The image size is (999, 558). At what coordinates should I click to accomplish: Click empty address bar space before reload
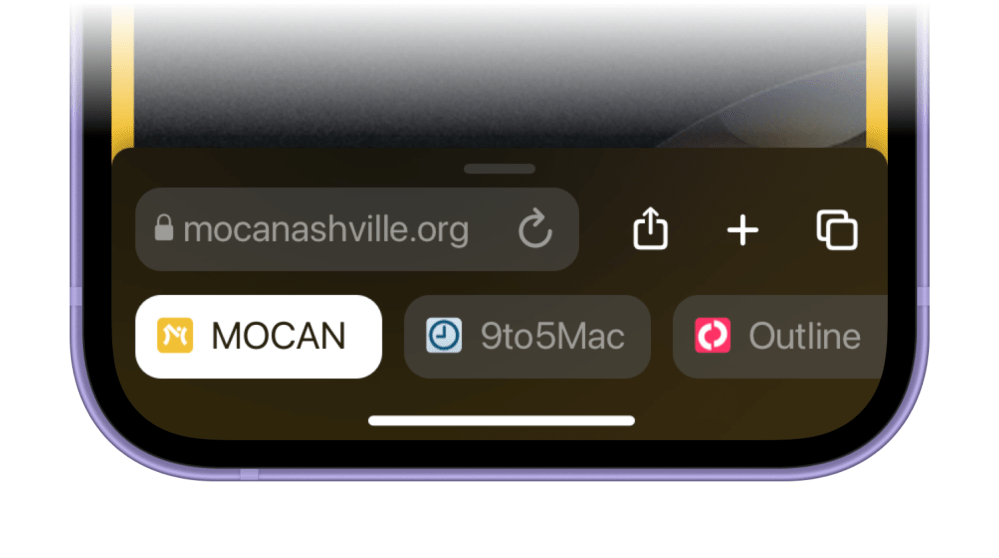pos(493,229)
